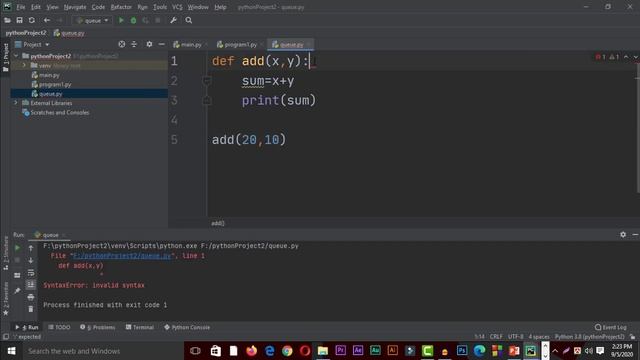Open Google Chrome from the taskbar

(x=287, y=351)
